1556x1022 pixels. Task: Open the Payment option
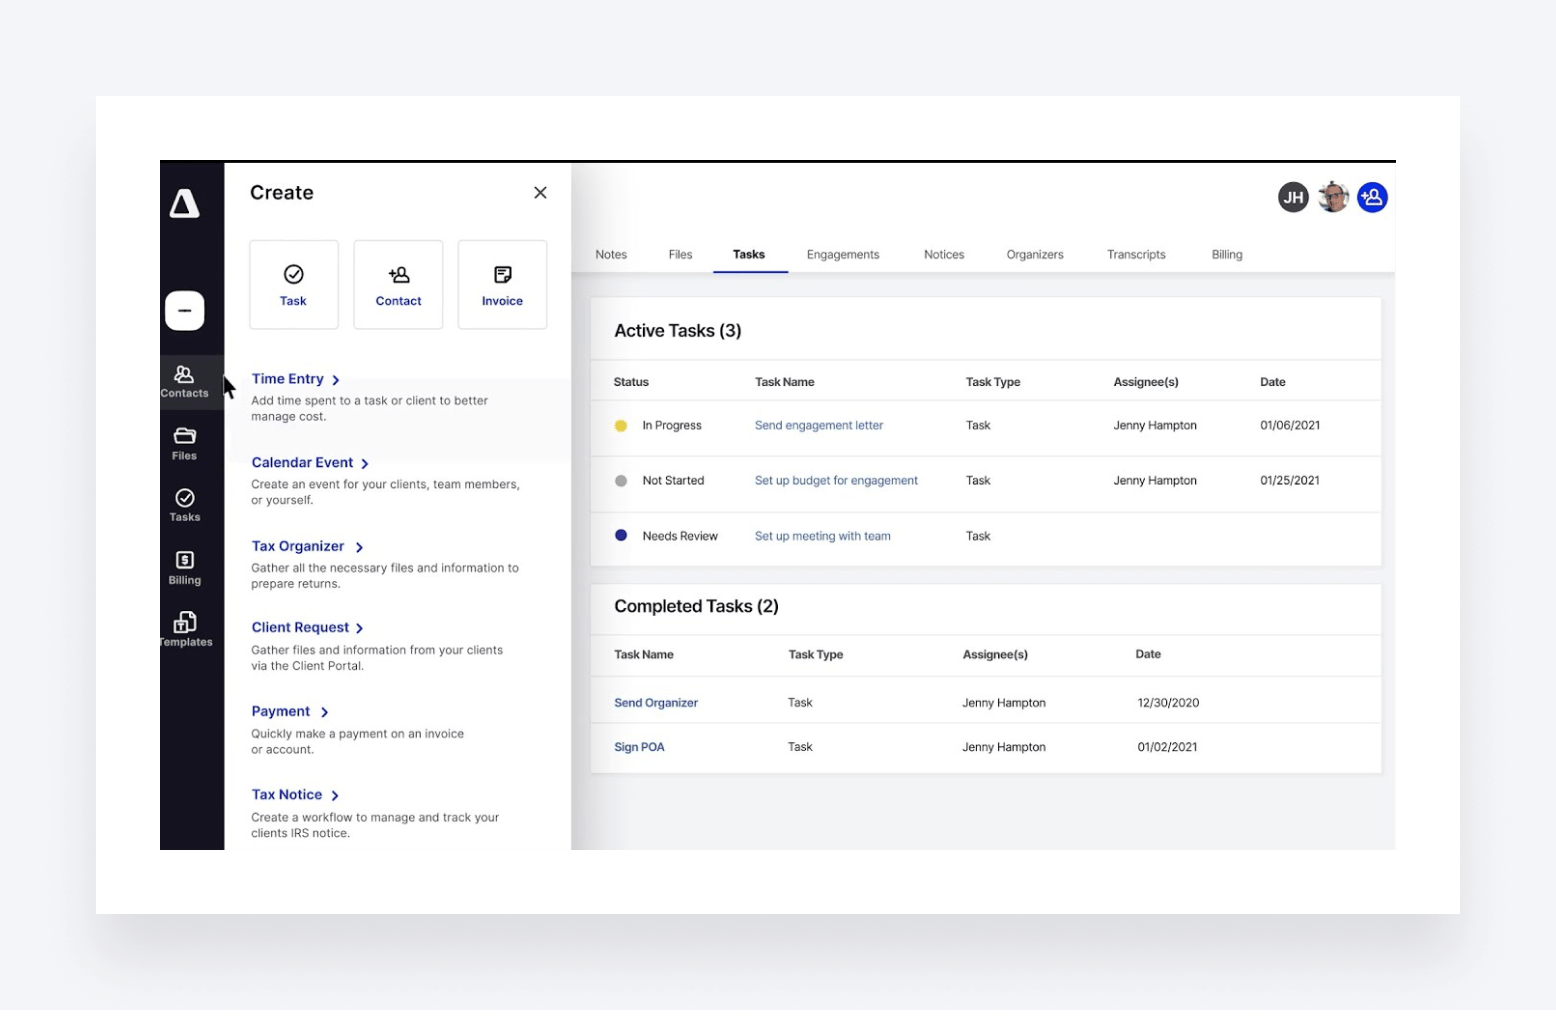pyautogui.click(x=281, y=711)
